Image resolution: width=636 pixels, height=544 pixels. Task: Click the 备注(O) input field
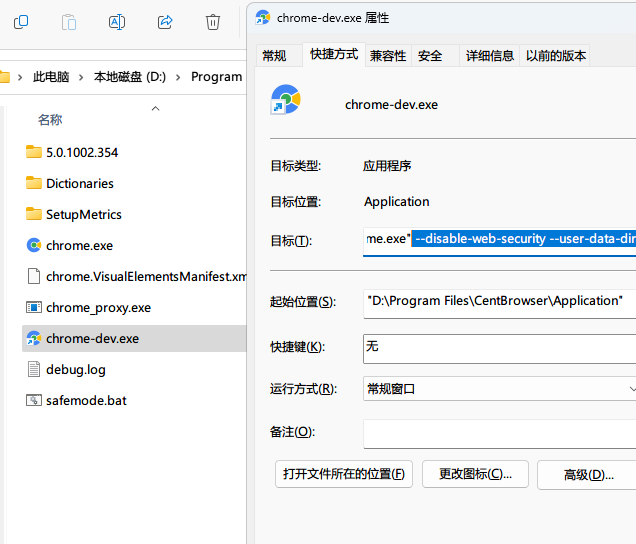click(500, 434)
